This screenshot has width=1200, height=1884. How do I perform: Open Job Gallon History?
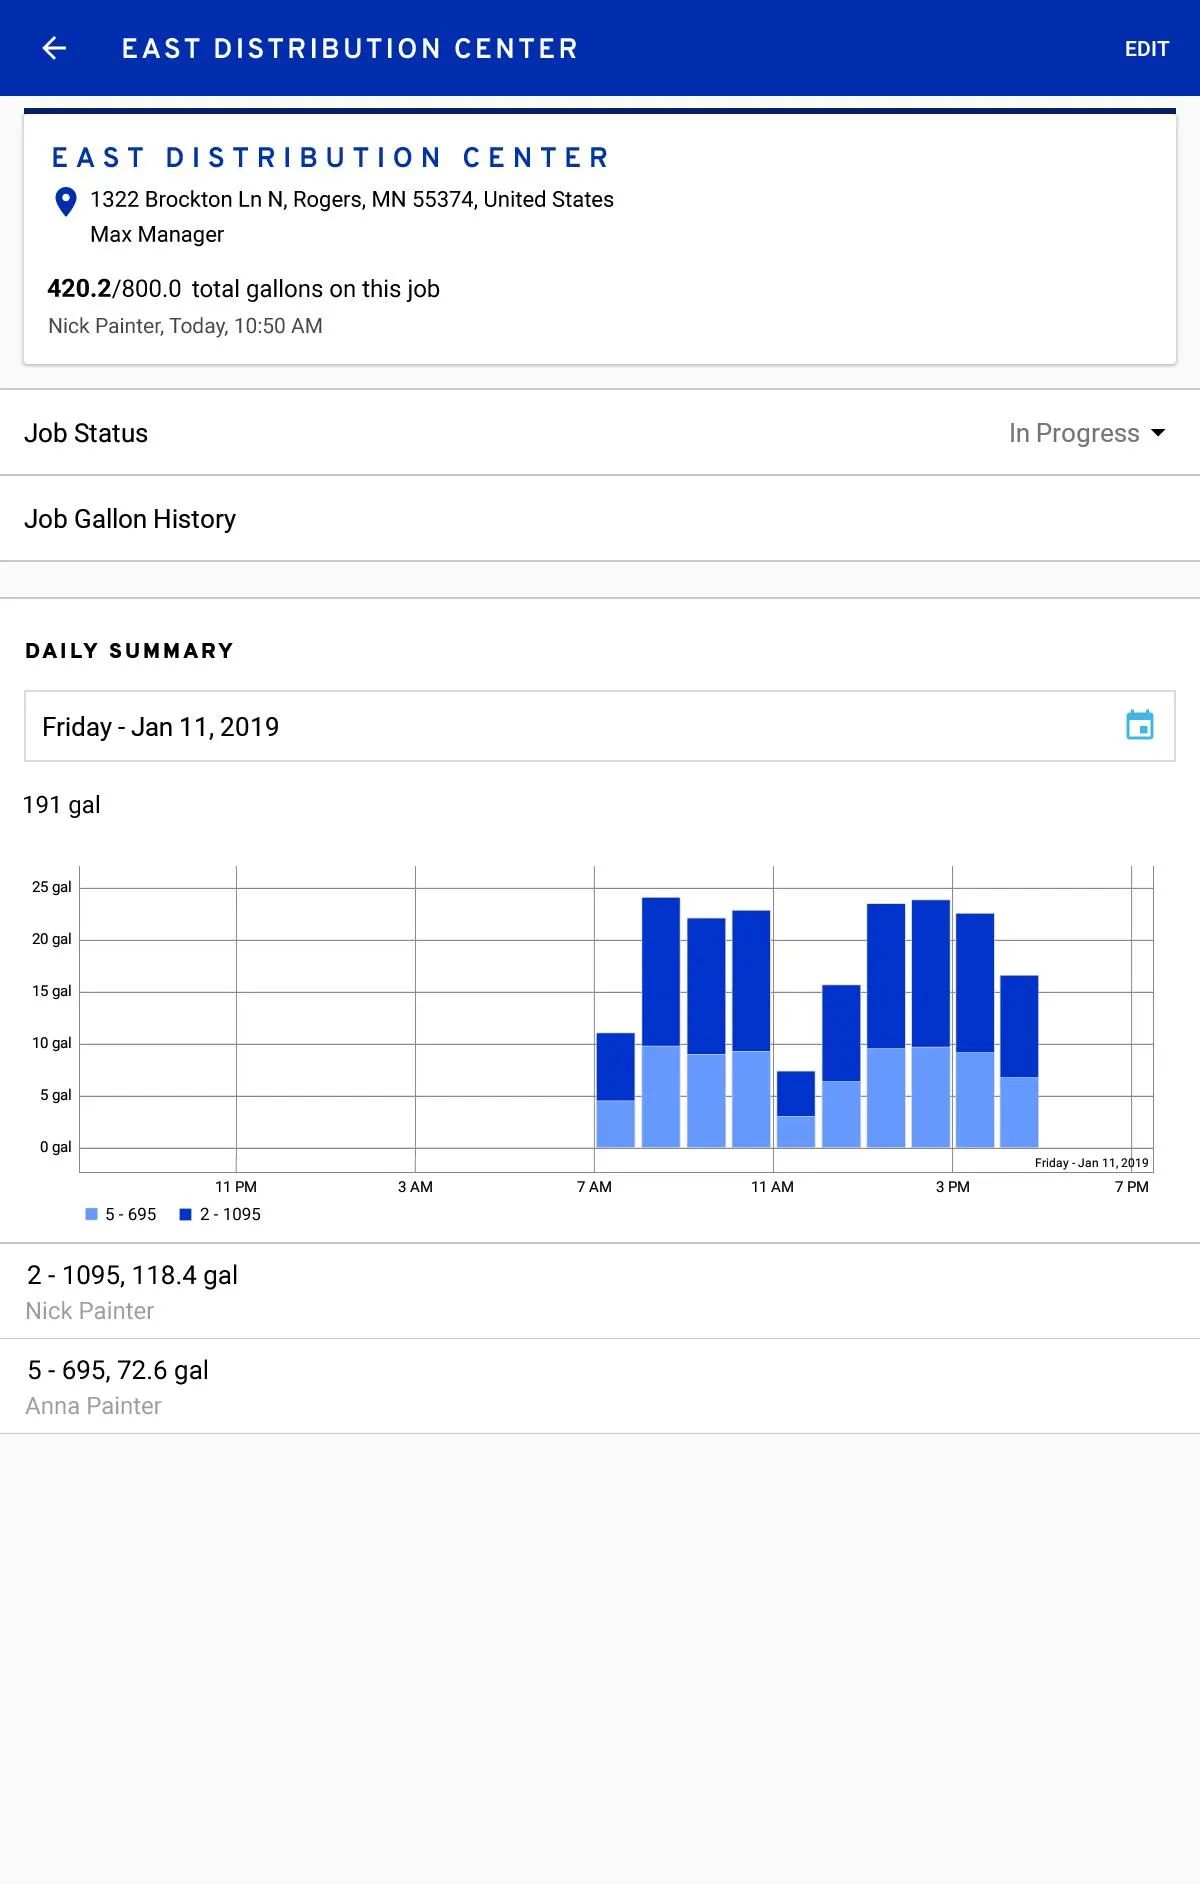pyautogui.click(x=130, y=519)
